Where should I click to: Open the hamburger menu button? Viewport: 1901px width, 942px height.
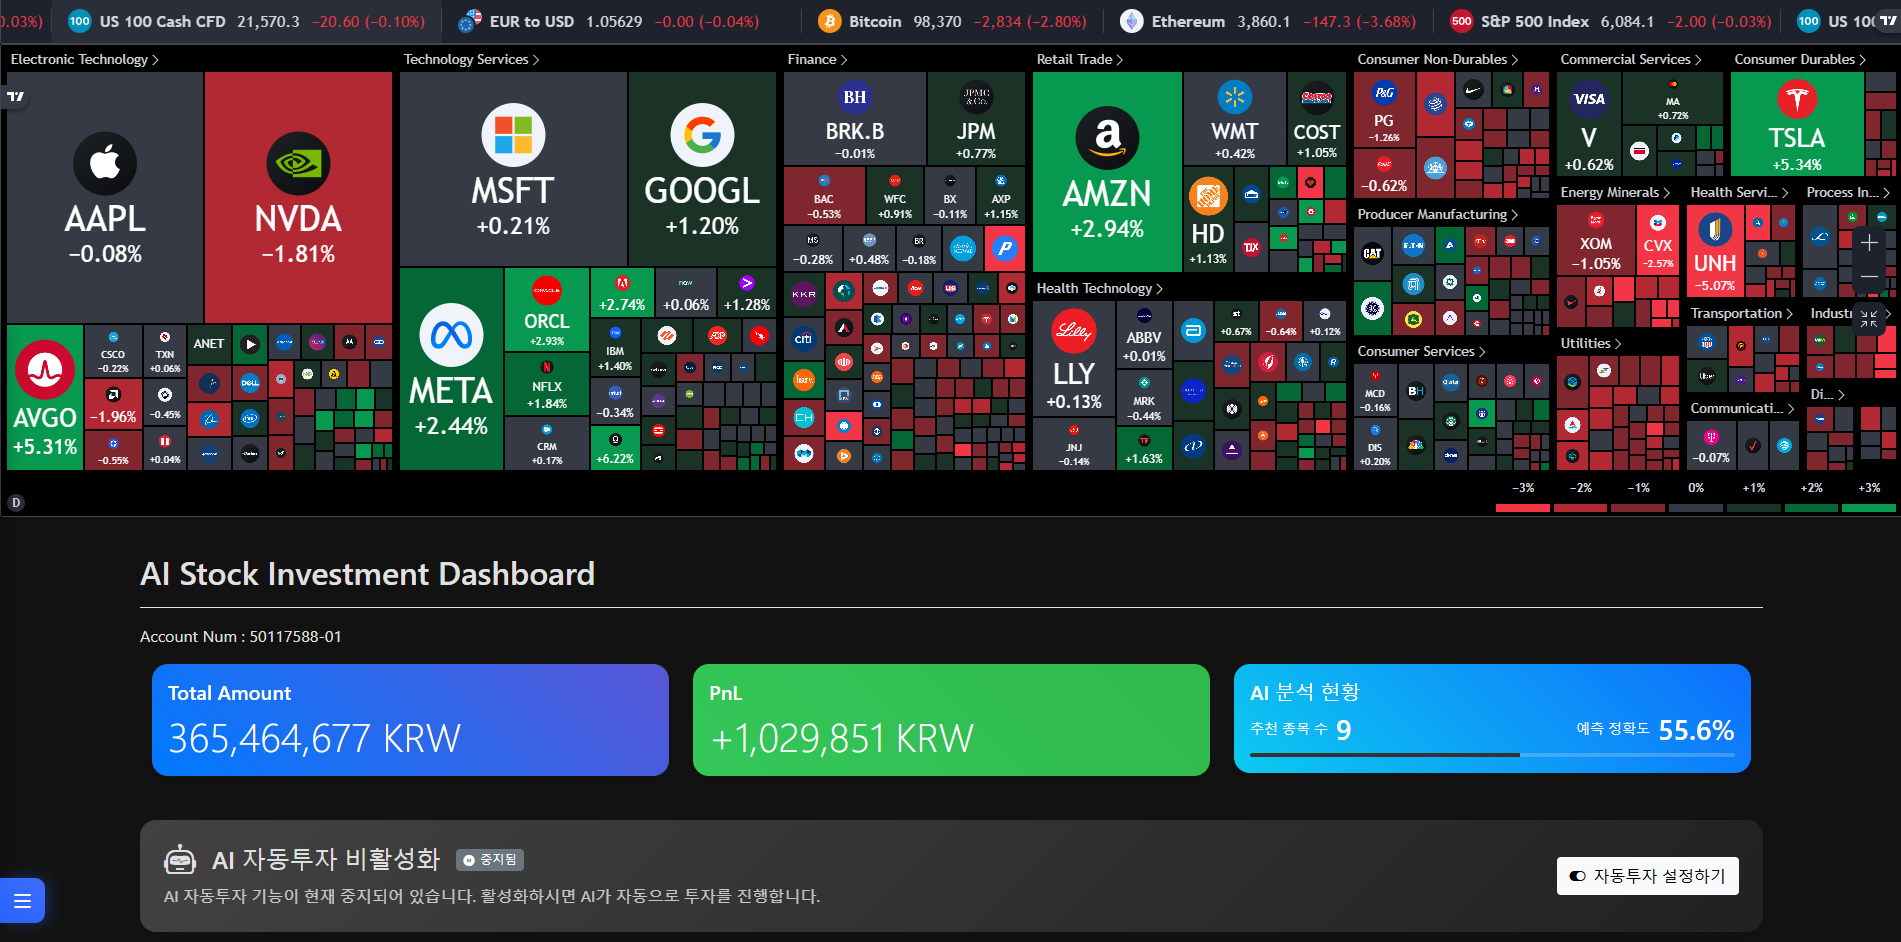[x=22, y=901]
